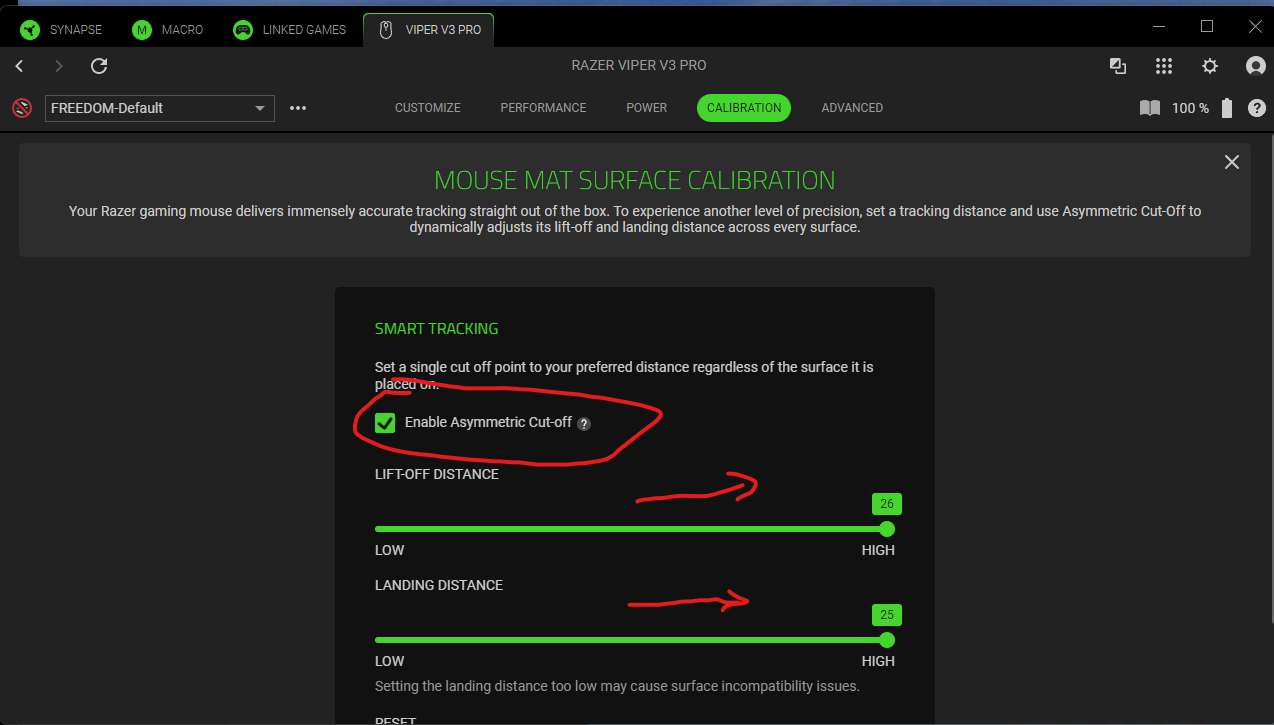Go to the Performance section
Image resolution: width=1274 pixels, height=725 pixels.
tap(543, 108)
